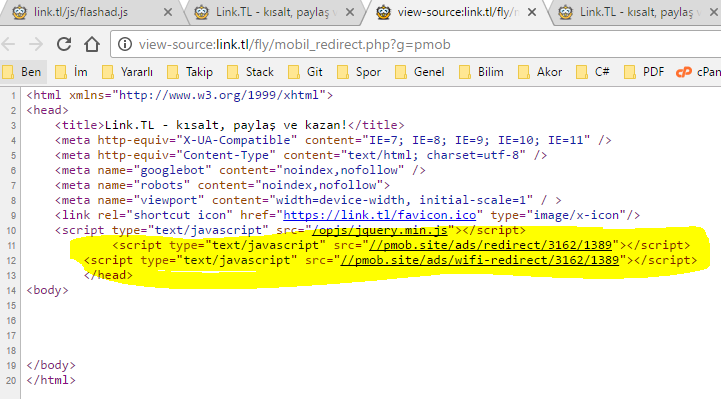Screen dimensions: 721x399
Task: Open the Ben bookmarks folder
Action: coord(23,72)
